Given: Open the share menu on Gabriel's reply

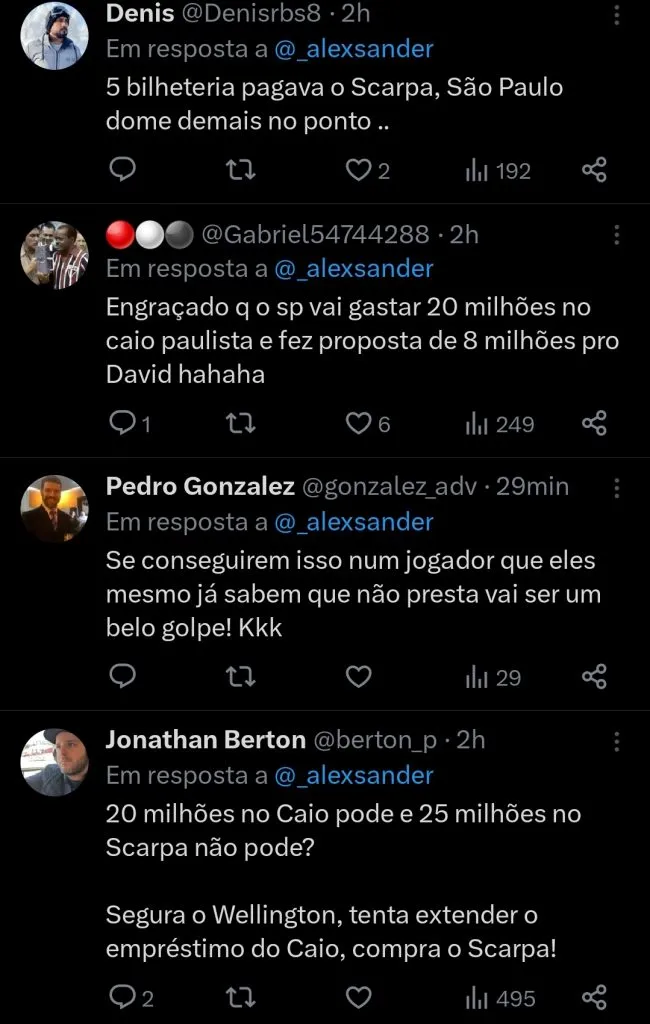Looking at the screenshot, I should pyautogui.click(x=595, y=423).
